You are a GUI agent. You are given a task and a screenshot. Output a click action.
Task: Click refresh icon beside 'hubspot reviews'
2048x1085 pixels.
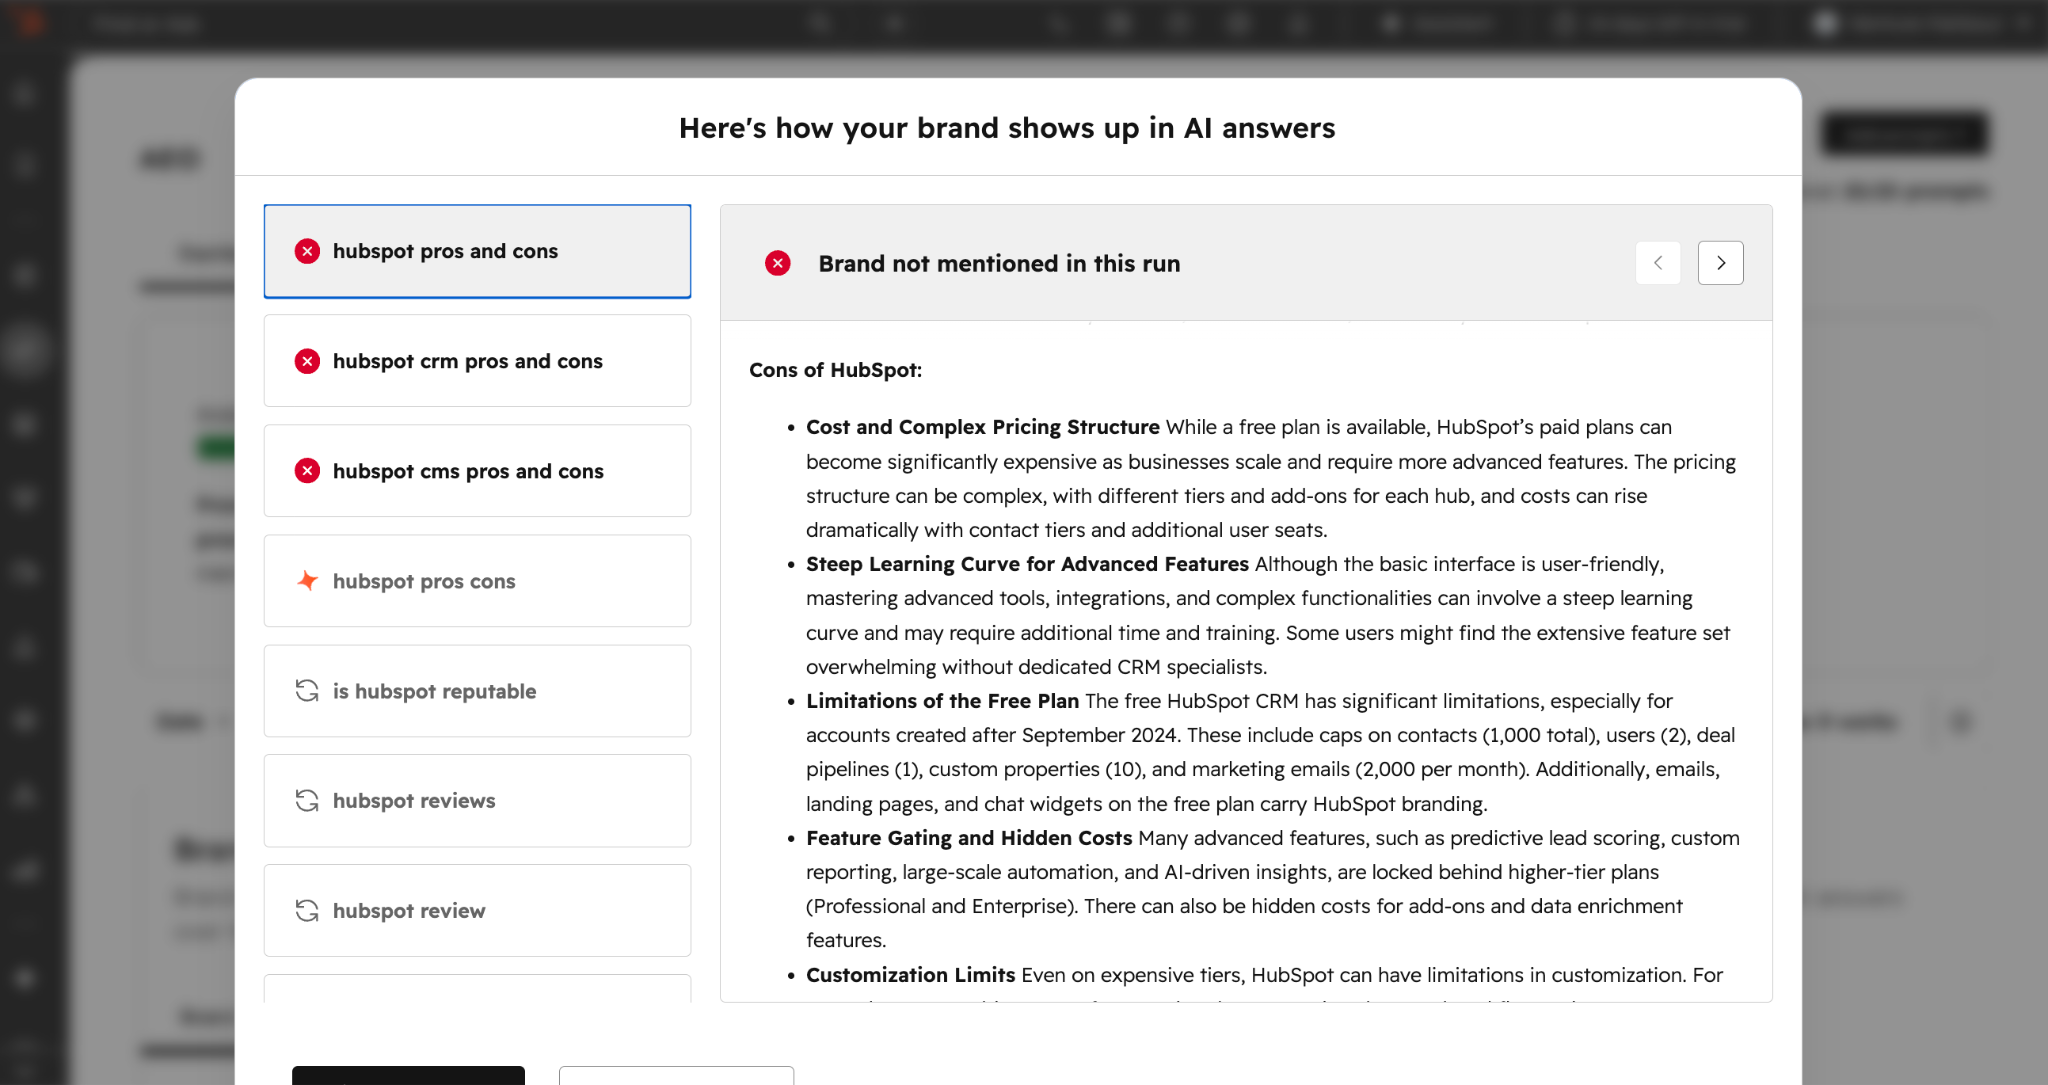pyautogui.click(x=307, y=801)
